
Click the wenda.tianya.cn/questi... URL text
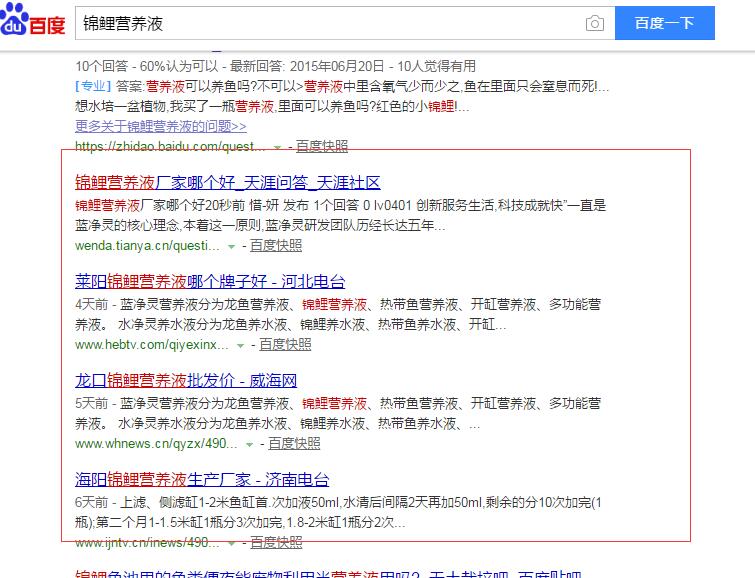[147, 246]
